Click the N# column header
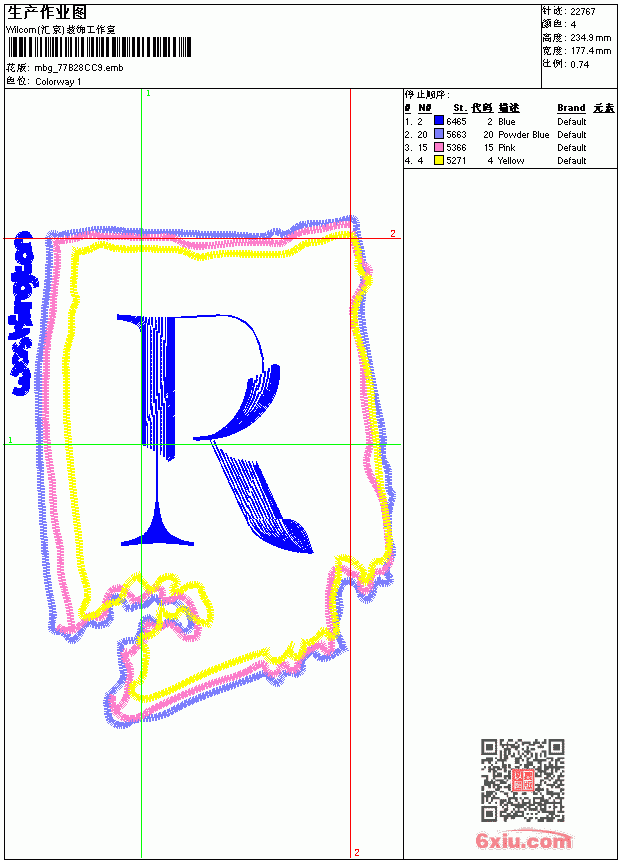The width and height of the screenshot is (620, 860). click(x=425, y=108)
